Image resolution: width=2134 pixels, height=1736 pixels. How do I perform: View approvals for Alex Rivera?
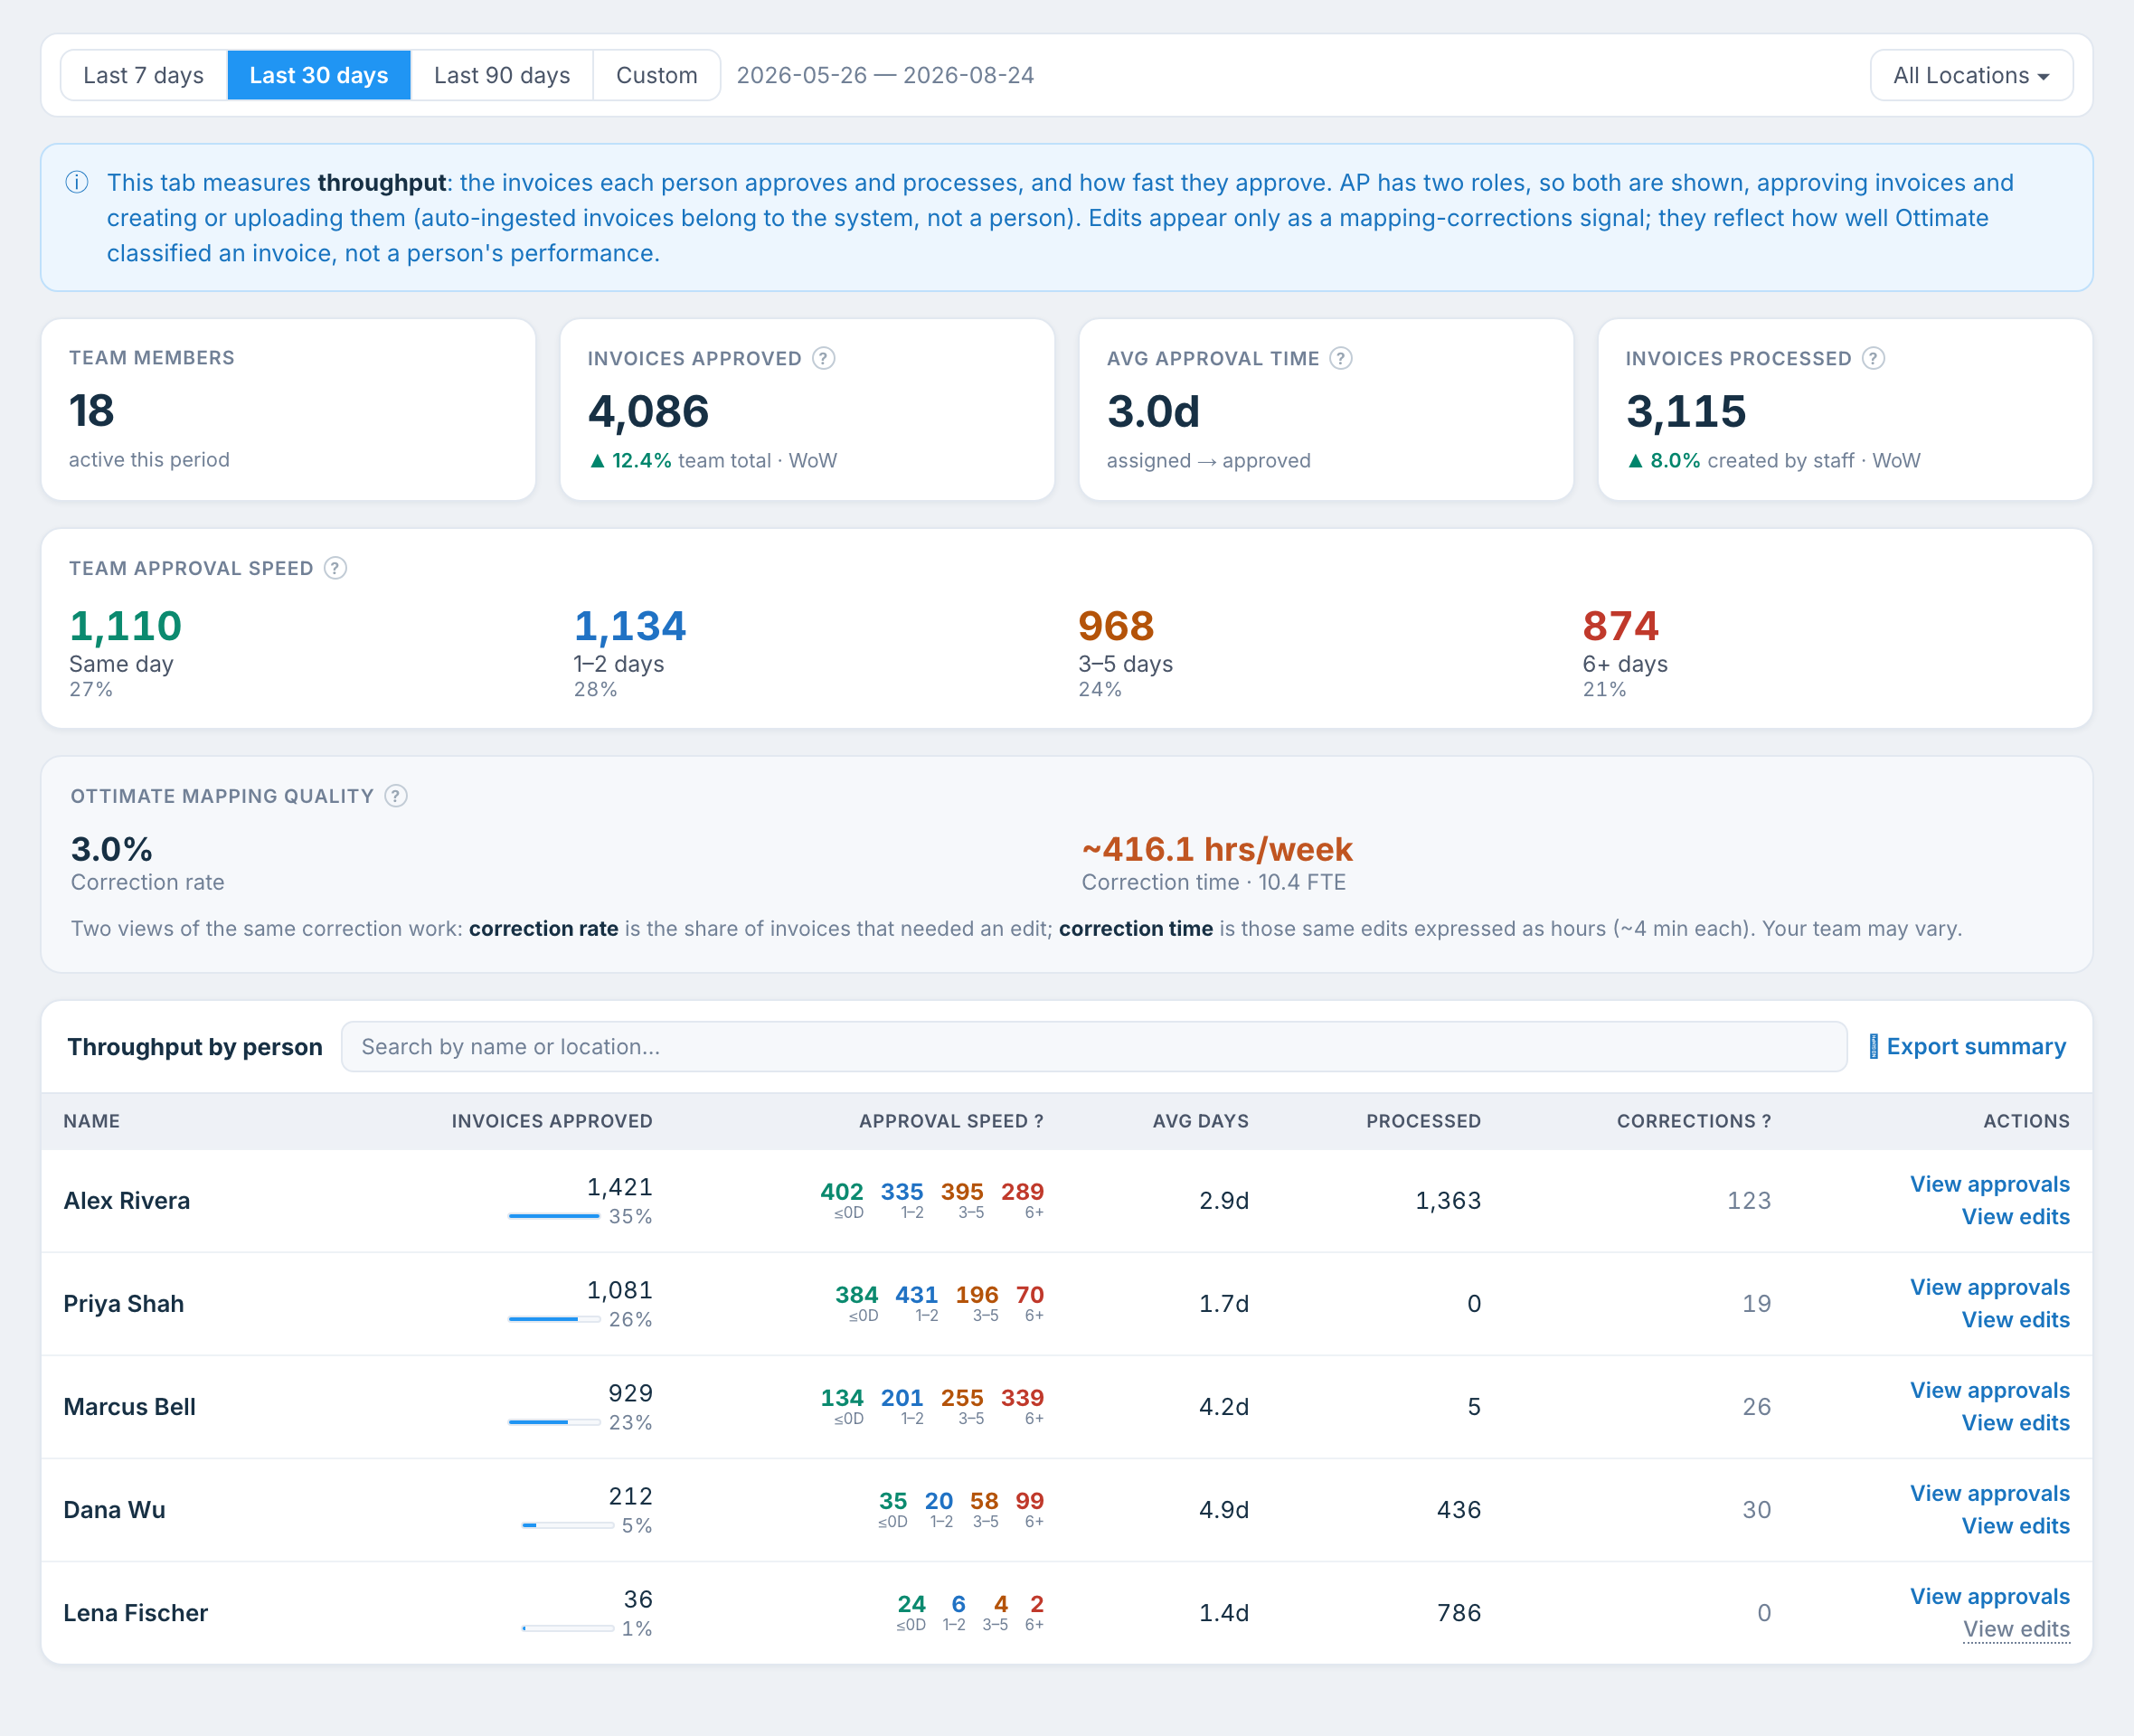tap(1990, 1184)
